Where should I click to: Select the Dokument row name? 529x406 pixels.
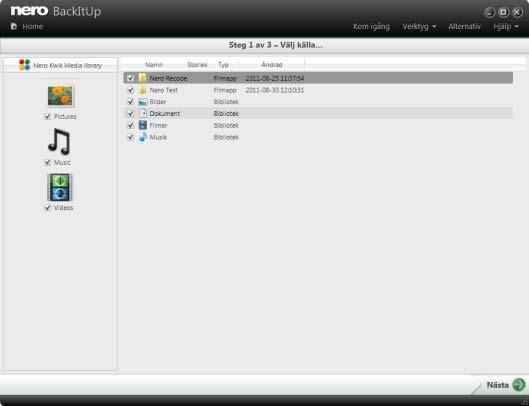[165, 114]
